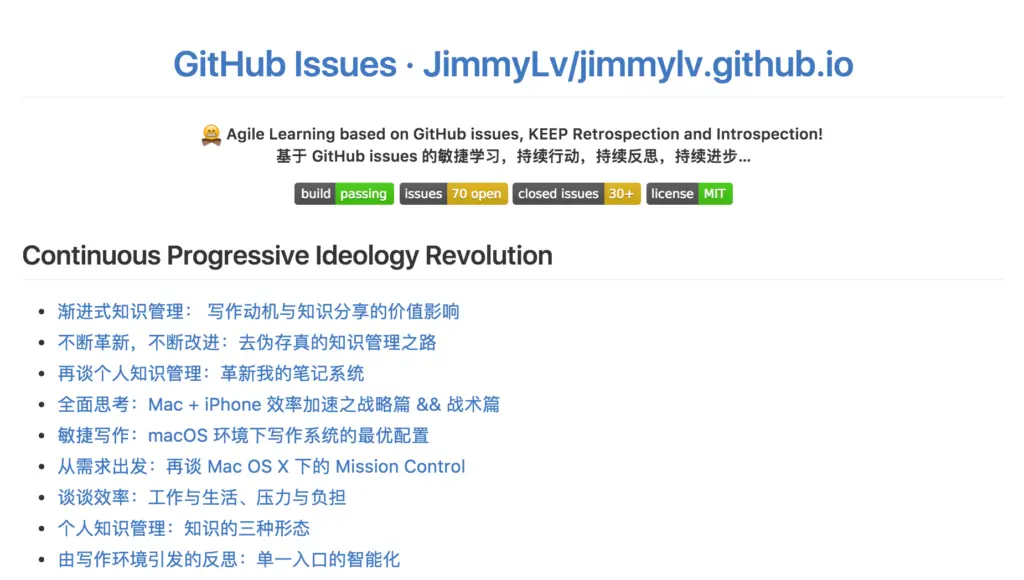Screen dimensions: 1024x580
Task: Open link 敏捷写作：macOS 环境下写作系统的最优配置
Action: click(x=243, y=436)
